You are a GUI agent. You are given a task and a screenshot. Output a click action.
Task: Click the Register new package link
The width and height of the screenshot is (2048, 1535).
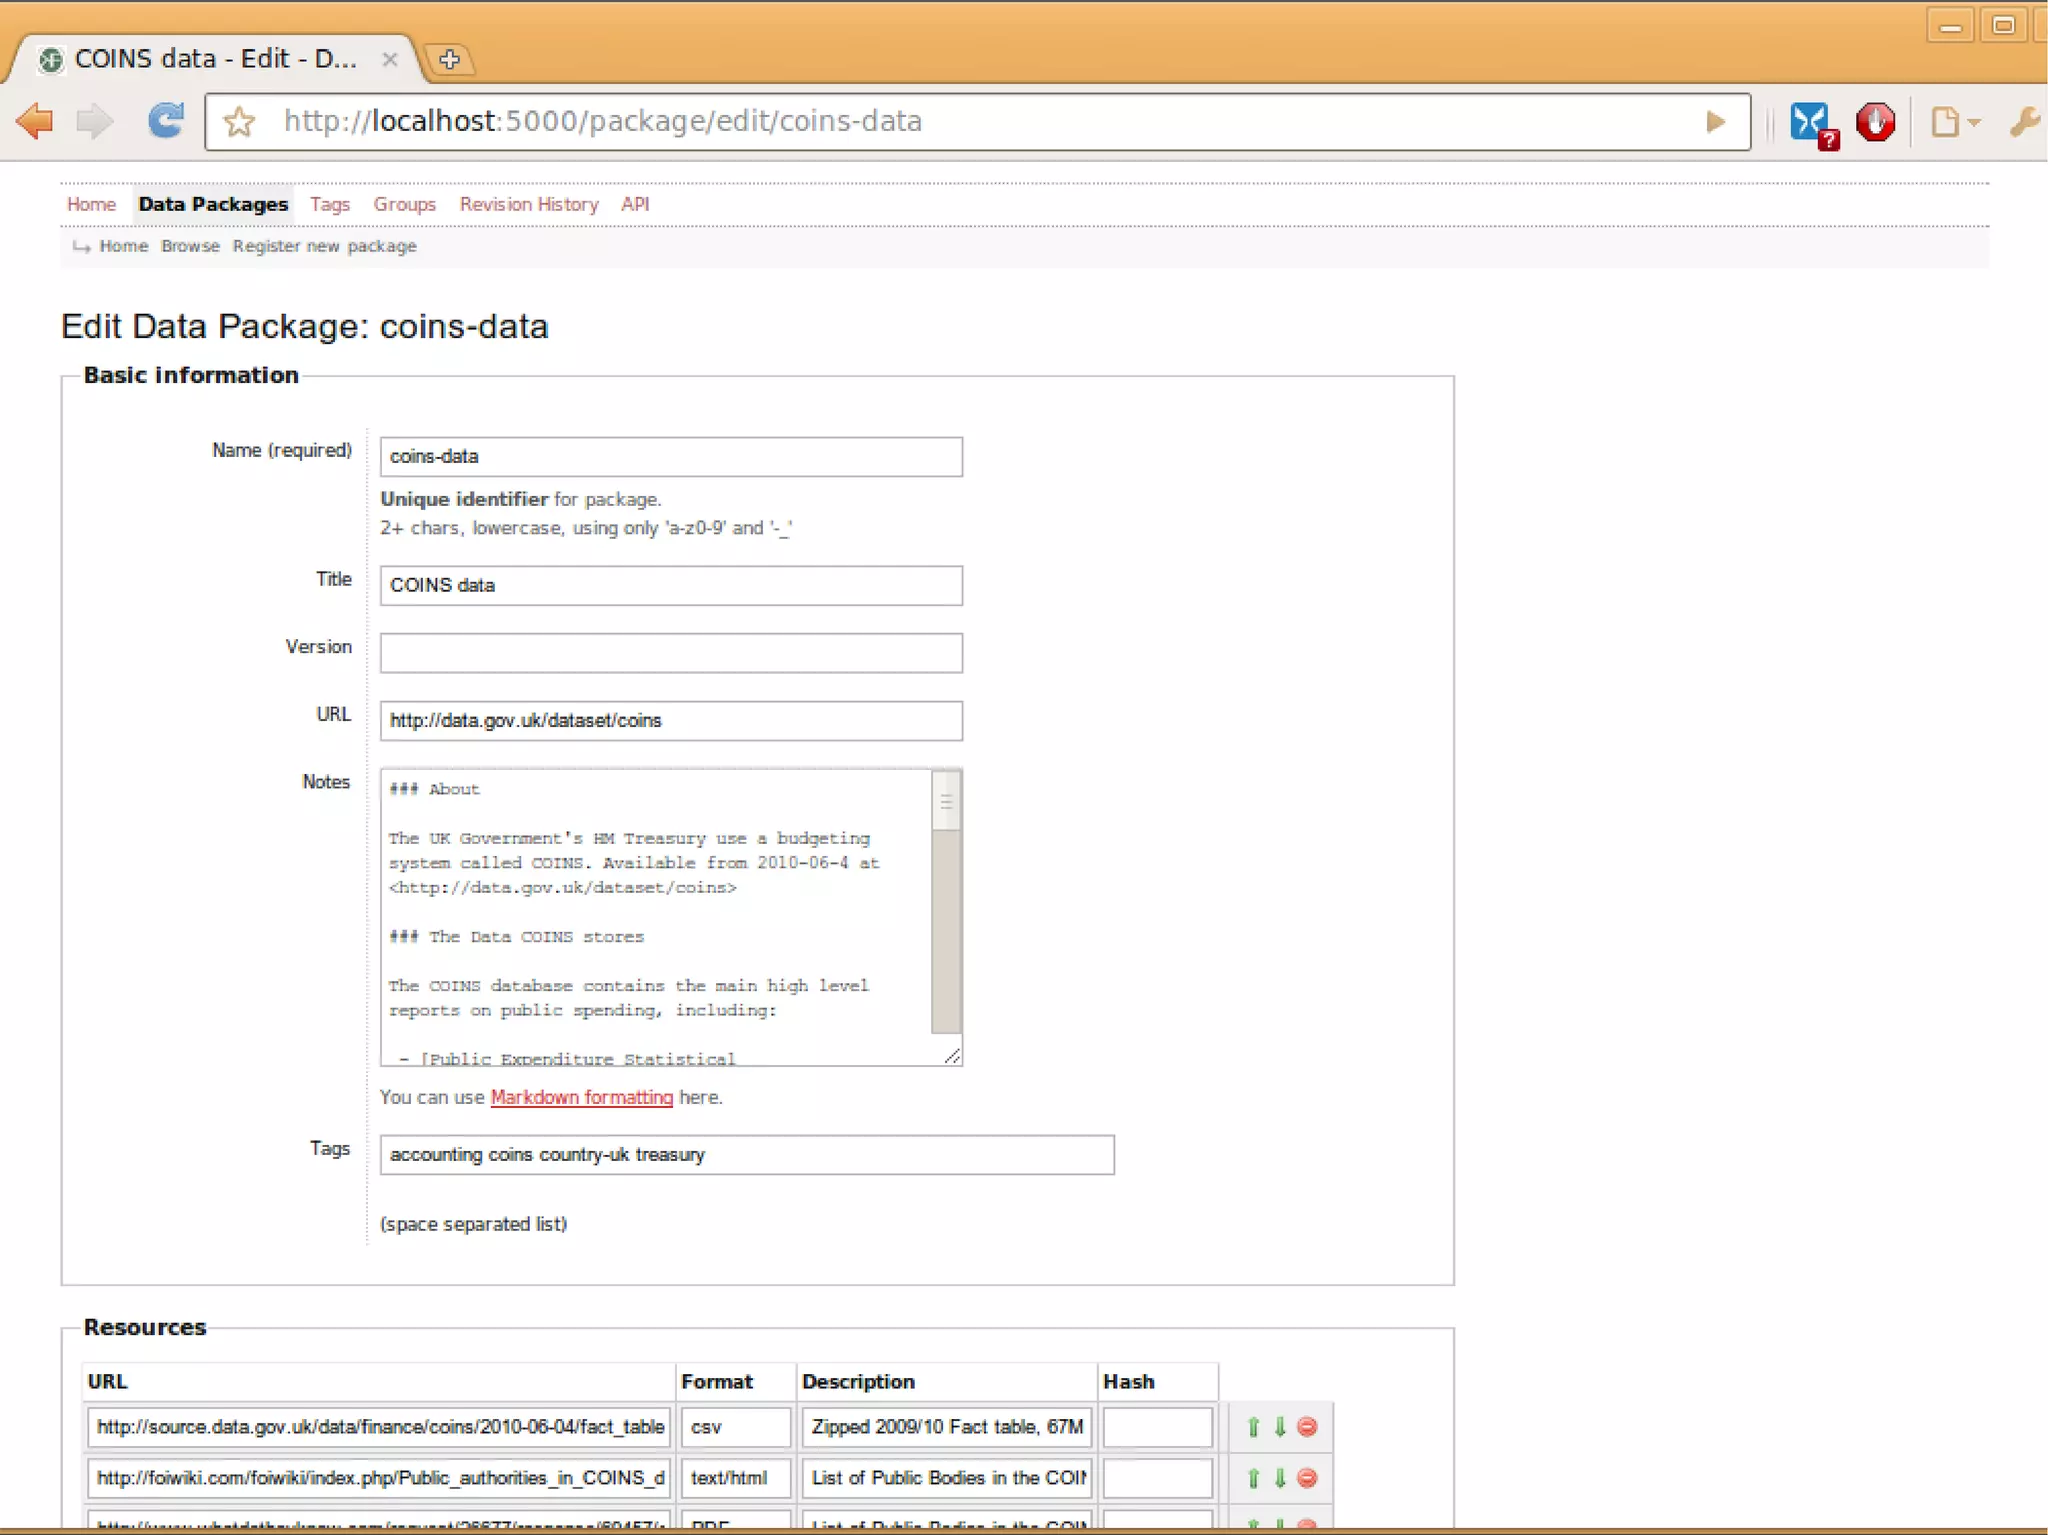324,246
